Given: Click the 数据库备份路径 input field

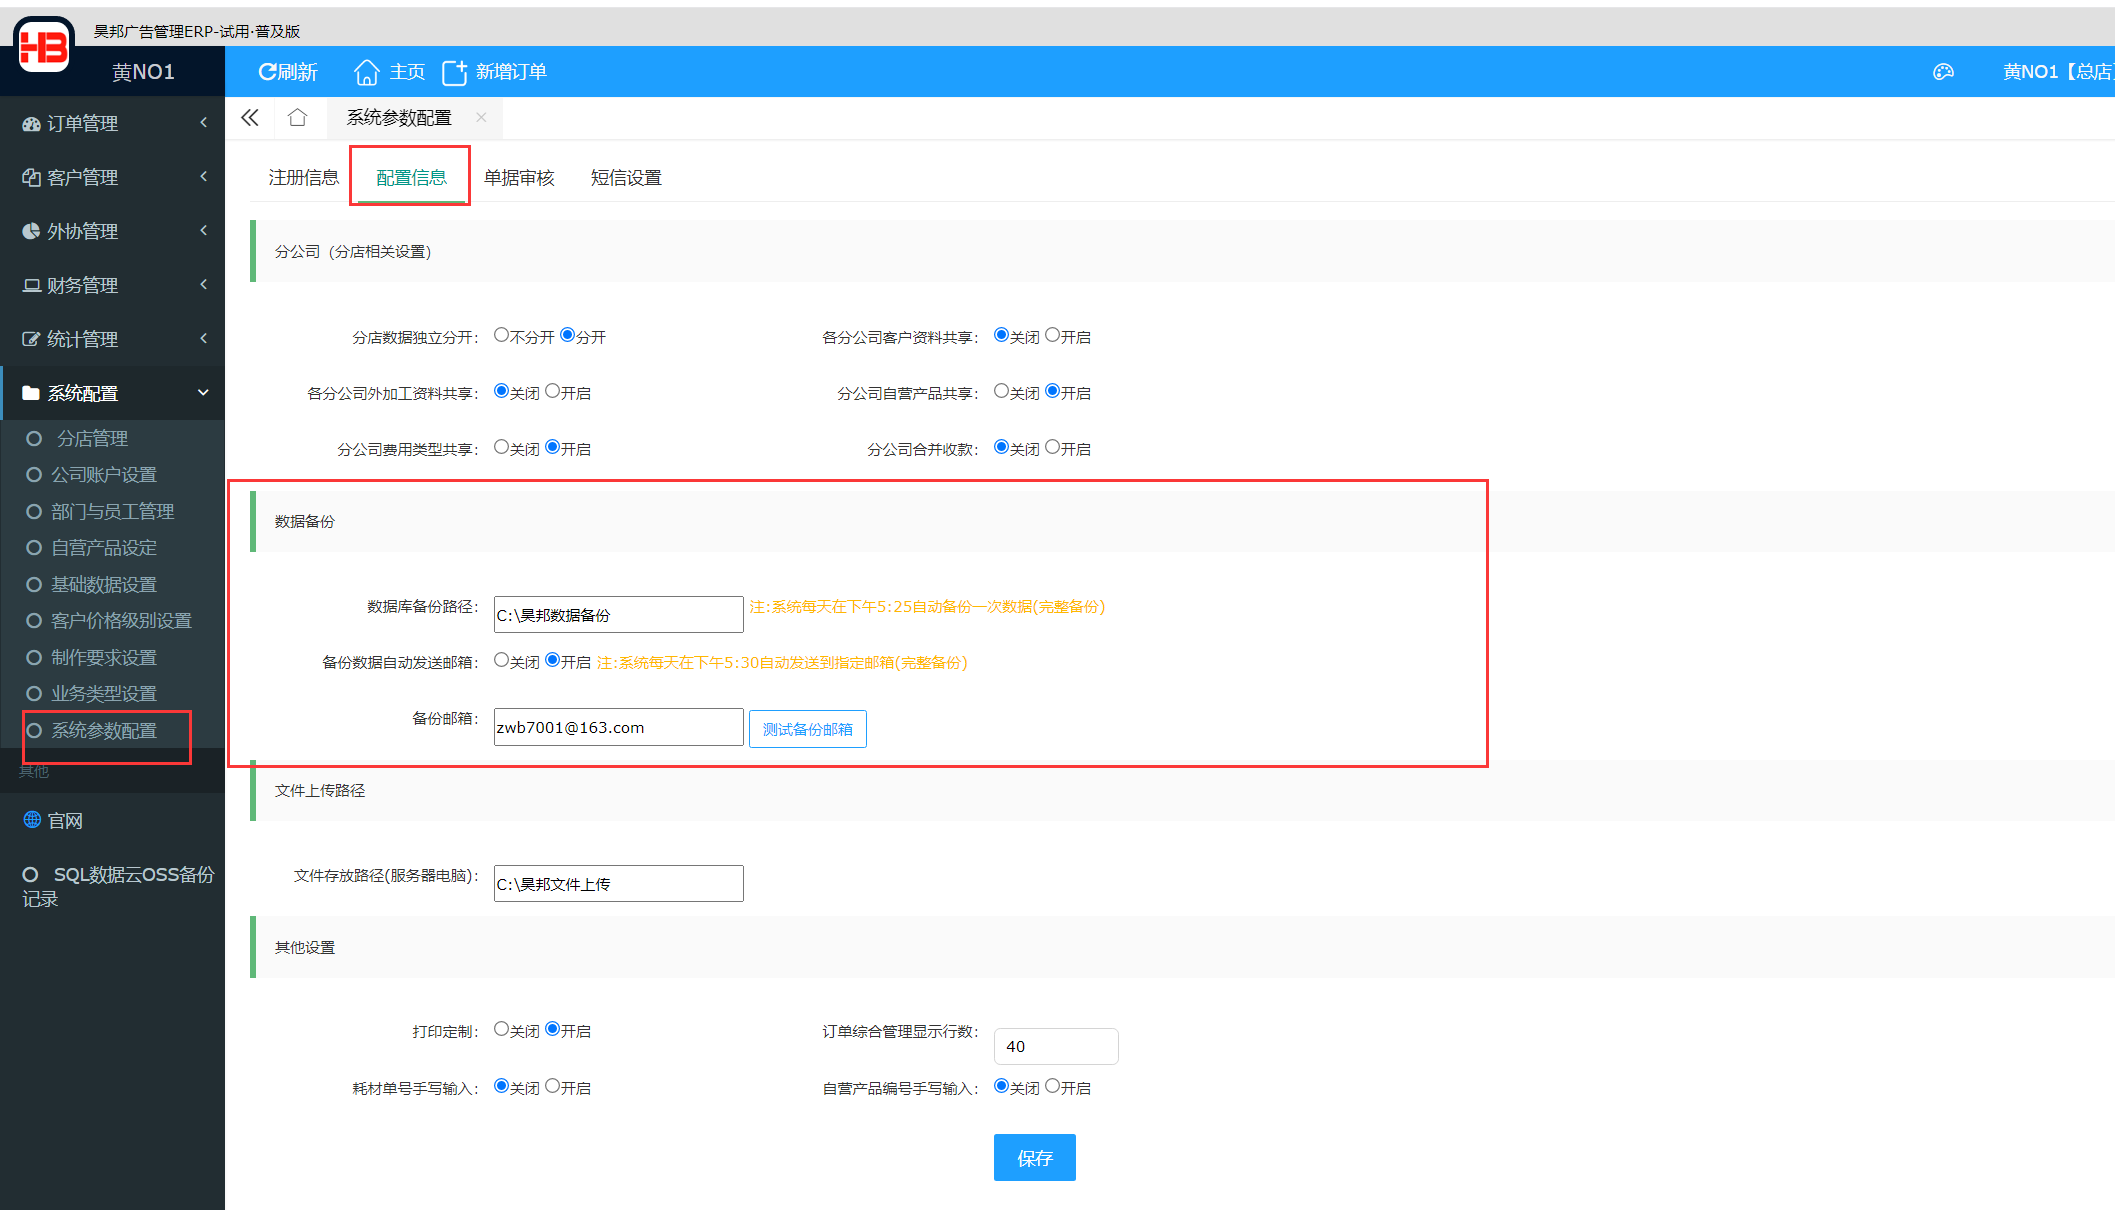Looking at the screenshot, I should pyautogui.click(x=618, y=614).
